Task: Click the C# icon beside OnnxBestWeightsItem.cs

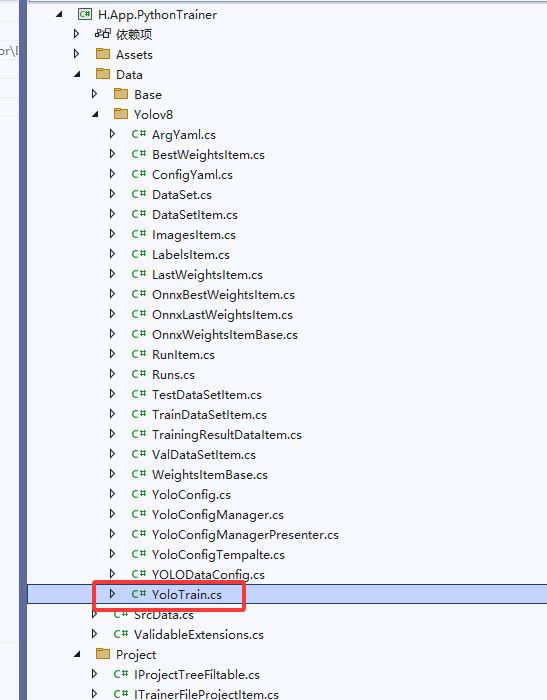Action: [139, 294]
